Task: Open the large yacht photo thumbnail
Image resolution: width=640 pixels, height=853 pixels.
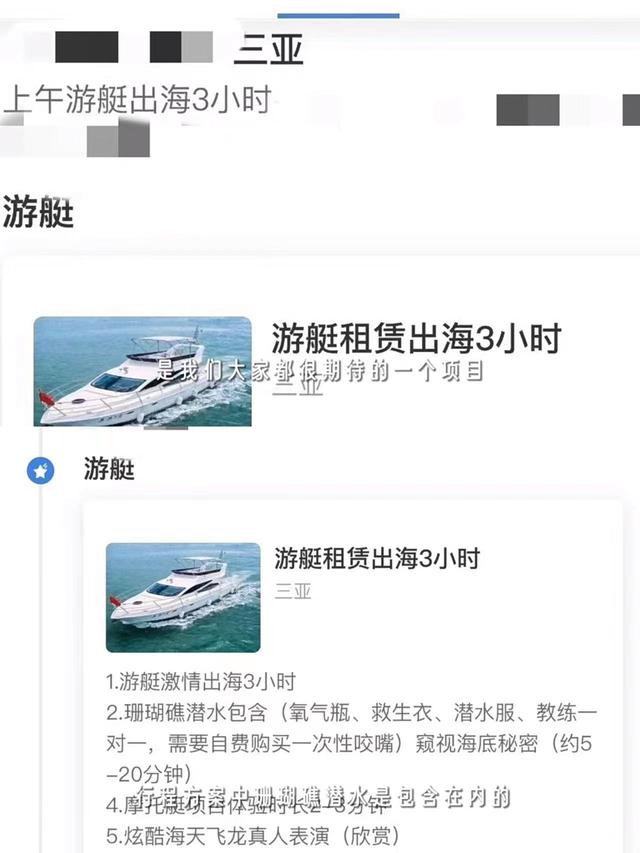Action: tap(143, 371)
